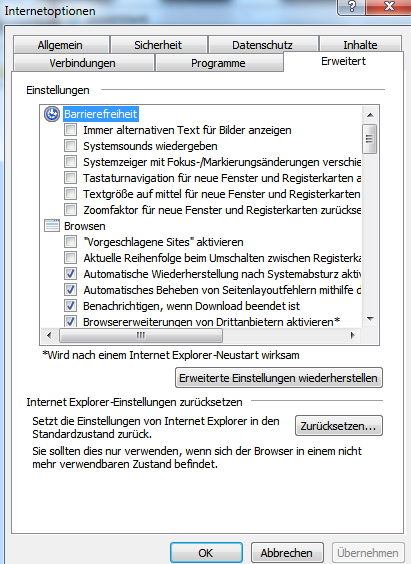Confirm with the OK button

click(206, 553)
